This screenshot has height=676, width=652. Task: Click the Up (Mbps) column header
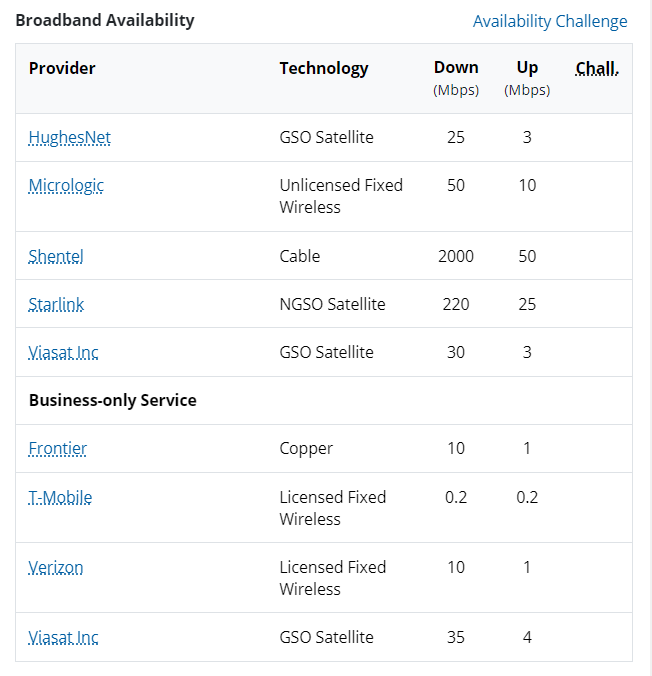[x=527, y=78]
